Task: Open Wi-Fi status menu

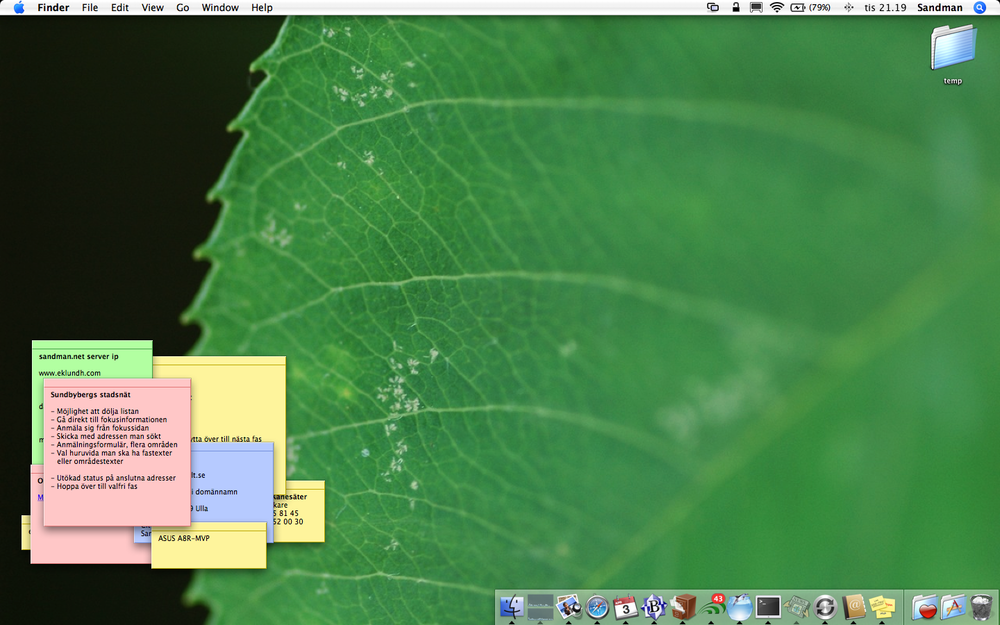Action: point(776,7)
